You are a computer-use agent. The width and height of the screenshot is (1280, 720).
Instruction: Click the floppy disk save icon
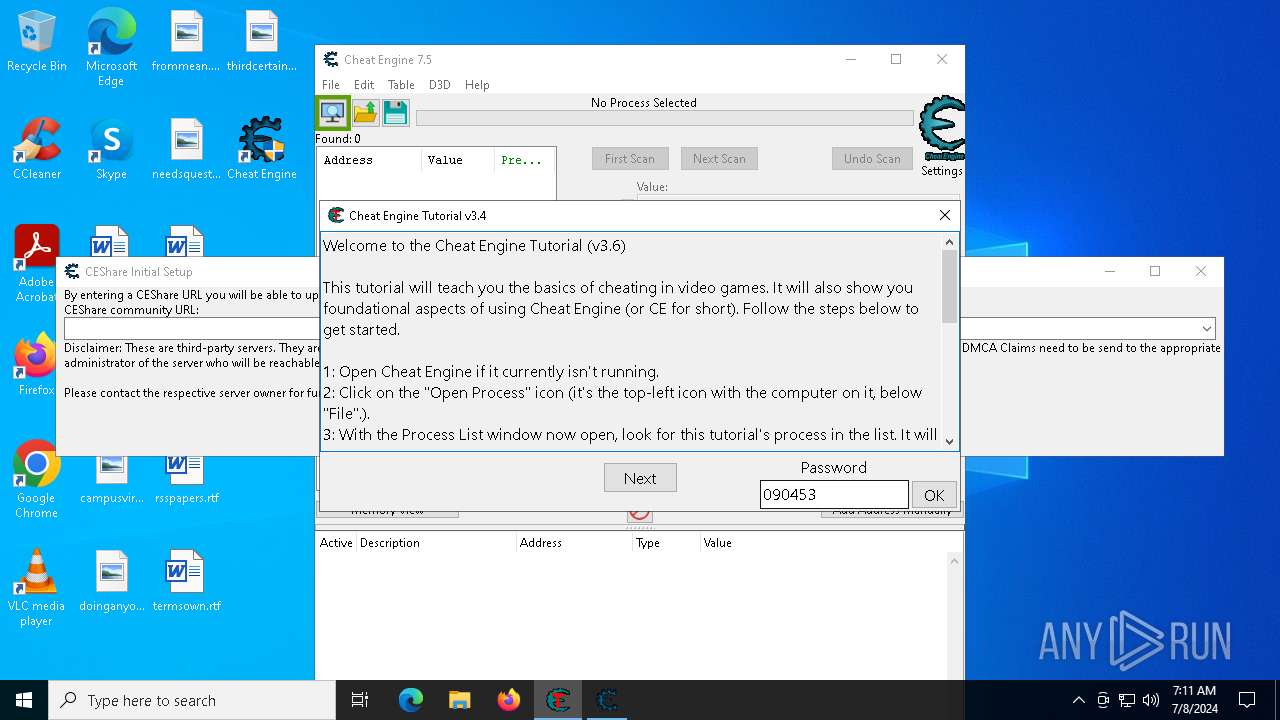(396, 113)
